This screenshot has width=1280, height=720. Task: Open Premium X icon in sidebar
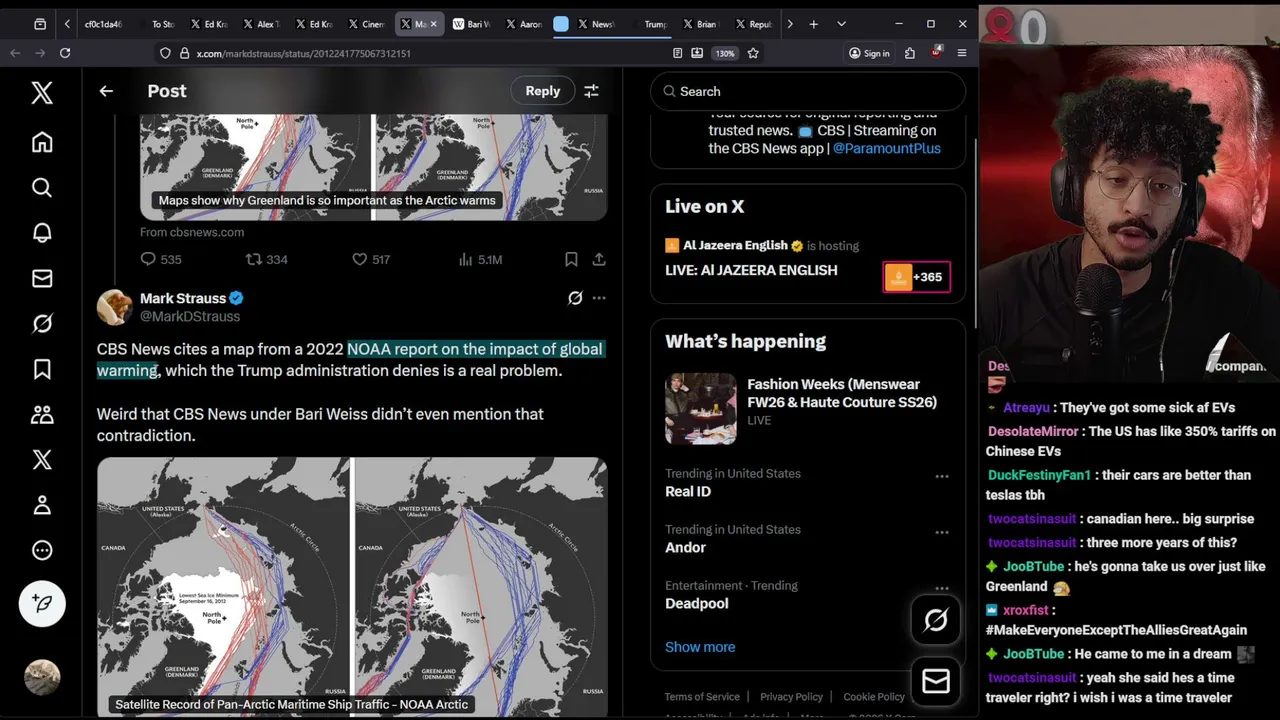point(42,459)
